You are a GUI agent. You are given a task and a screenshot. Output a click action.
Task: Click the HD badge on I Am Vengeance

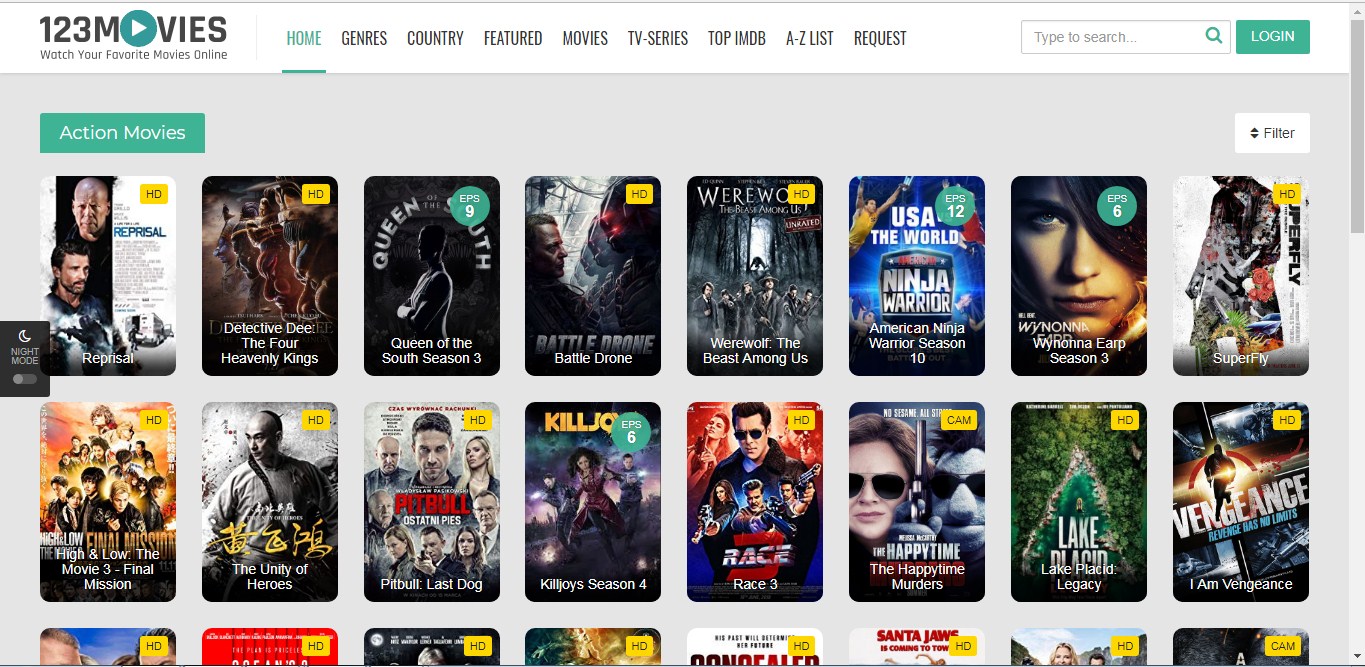coord(1287,420)
